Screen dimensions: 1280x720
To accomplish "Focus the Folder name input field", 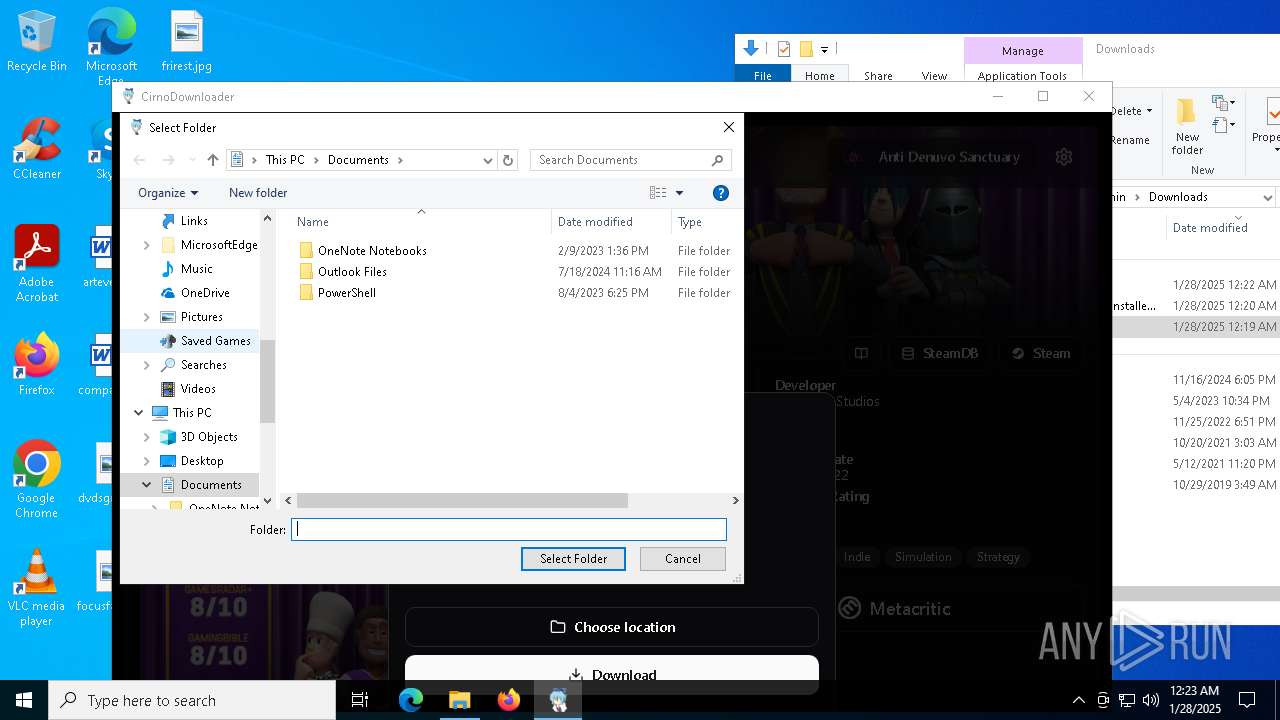I will point(509,530).
